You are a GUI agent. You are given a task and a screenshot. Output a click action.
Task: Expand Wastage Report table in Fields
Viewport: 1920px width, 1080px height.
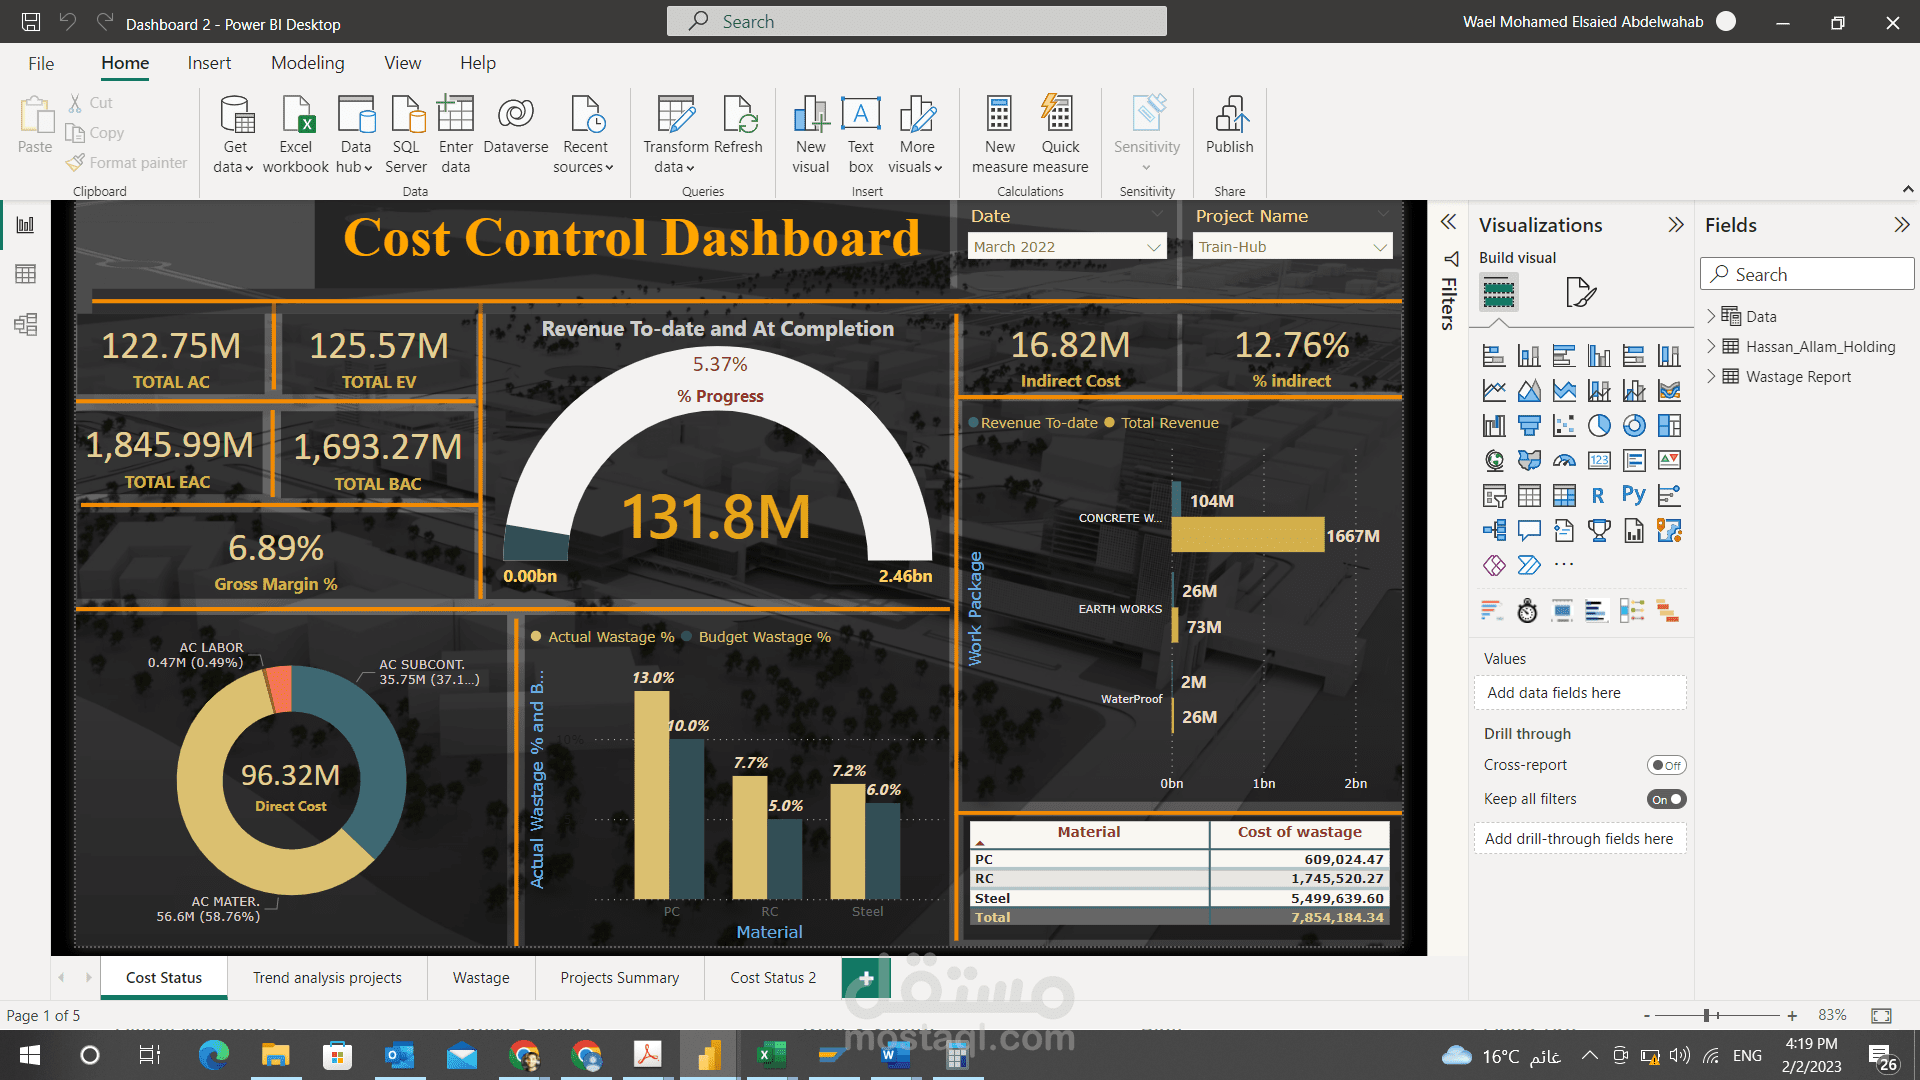1711,376
